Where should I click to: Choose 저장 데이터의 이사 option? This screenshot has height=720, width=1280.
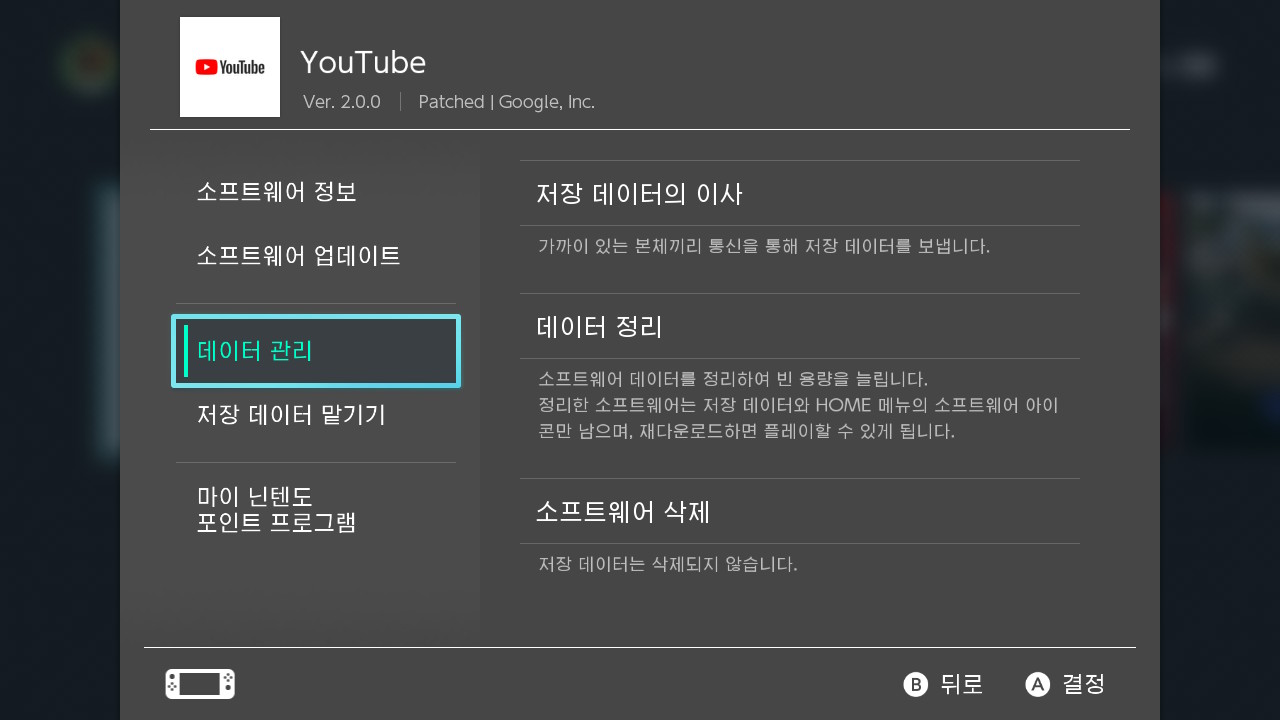coord(800,193)
